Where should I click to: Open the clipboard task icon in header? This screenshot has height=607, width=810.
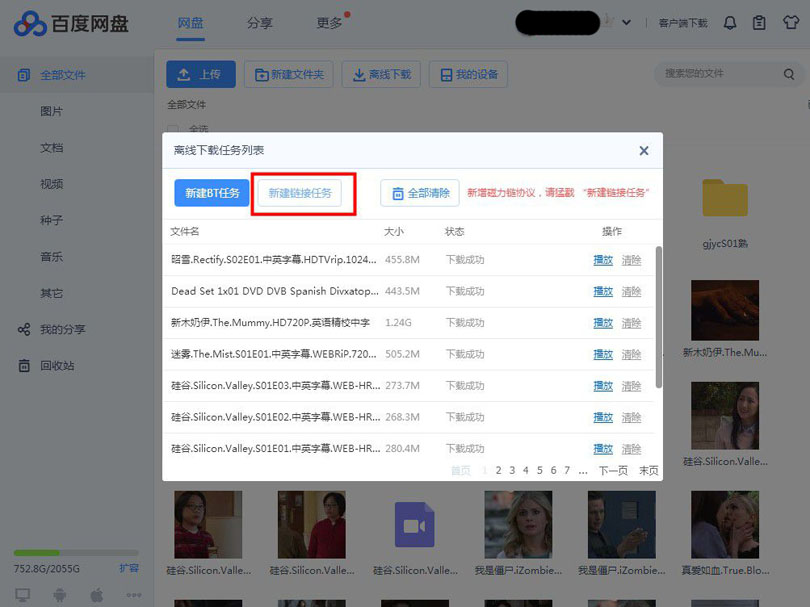tap(759, 23)
